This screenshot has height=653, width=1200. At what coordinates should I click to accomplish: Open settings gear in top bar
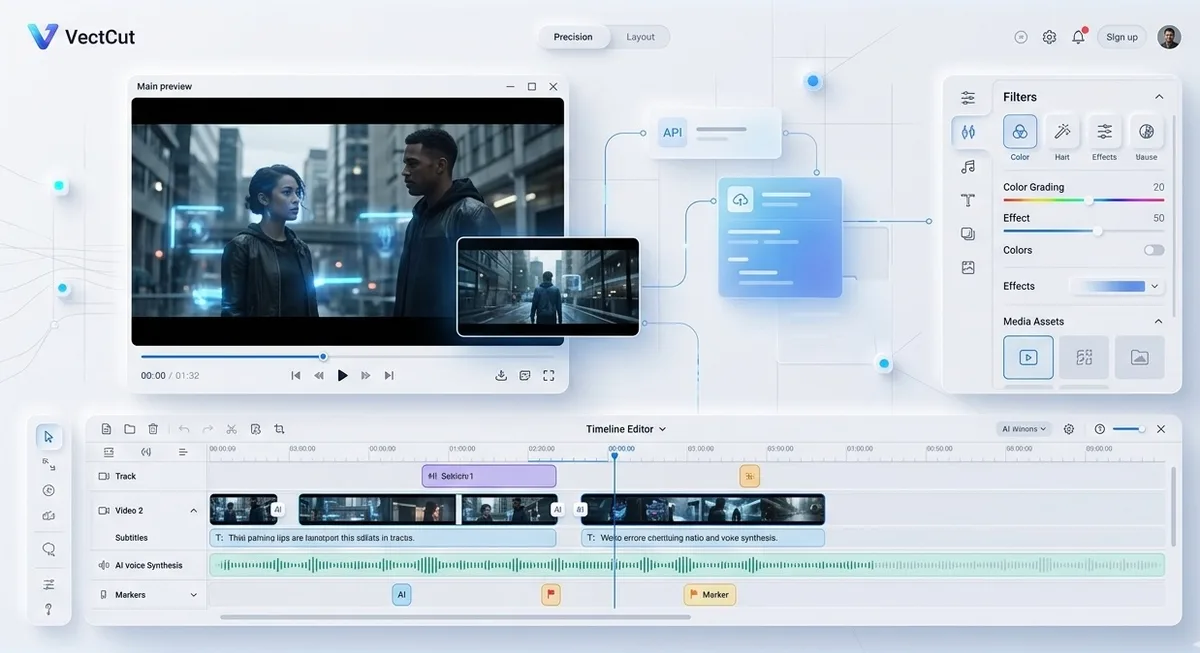pyautogui.click(x=1049, y=37)
